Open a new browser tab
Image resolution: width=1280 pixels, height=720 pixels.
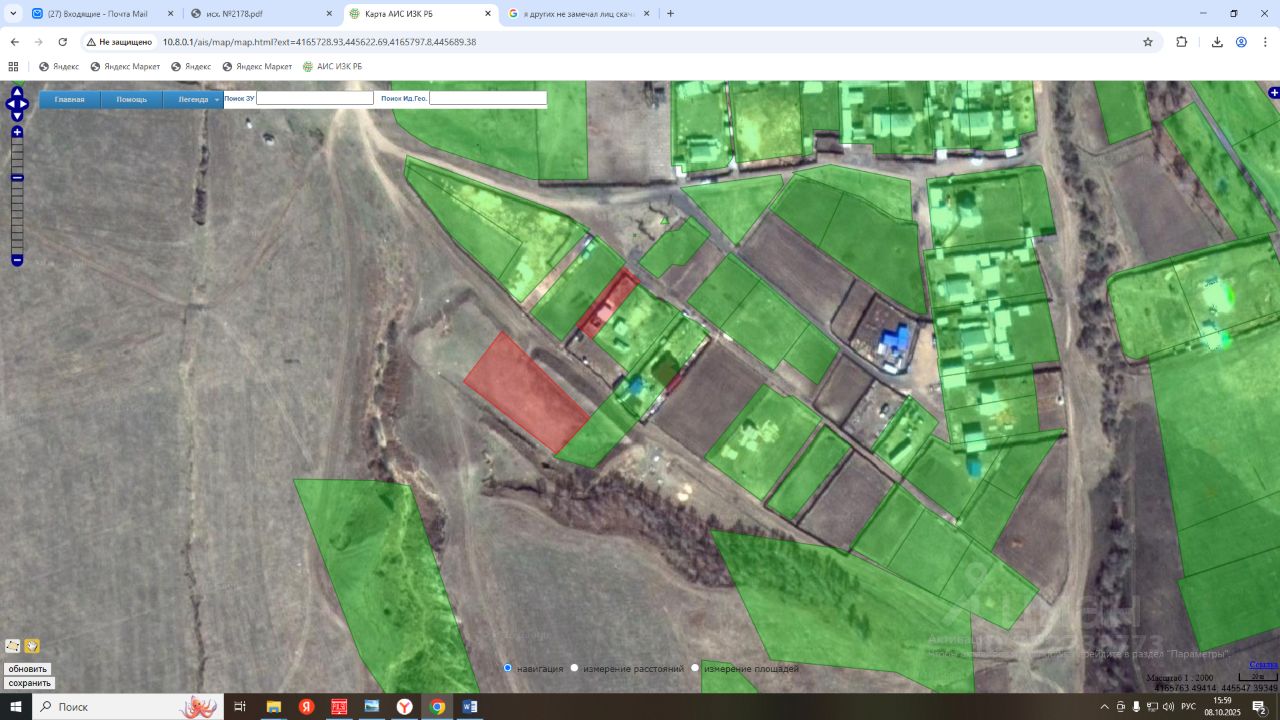tap(670, 14)
